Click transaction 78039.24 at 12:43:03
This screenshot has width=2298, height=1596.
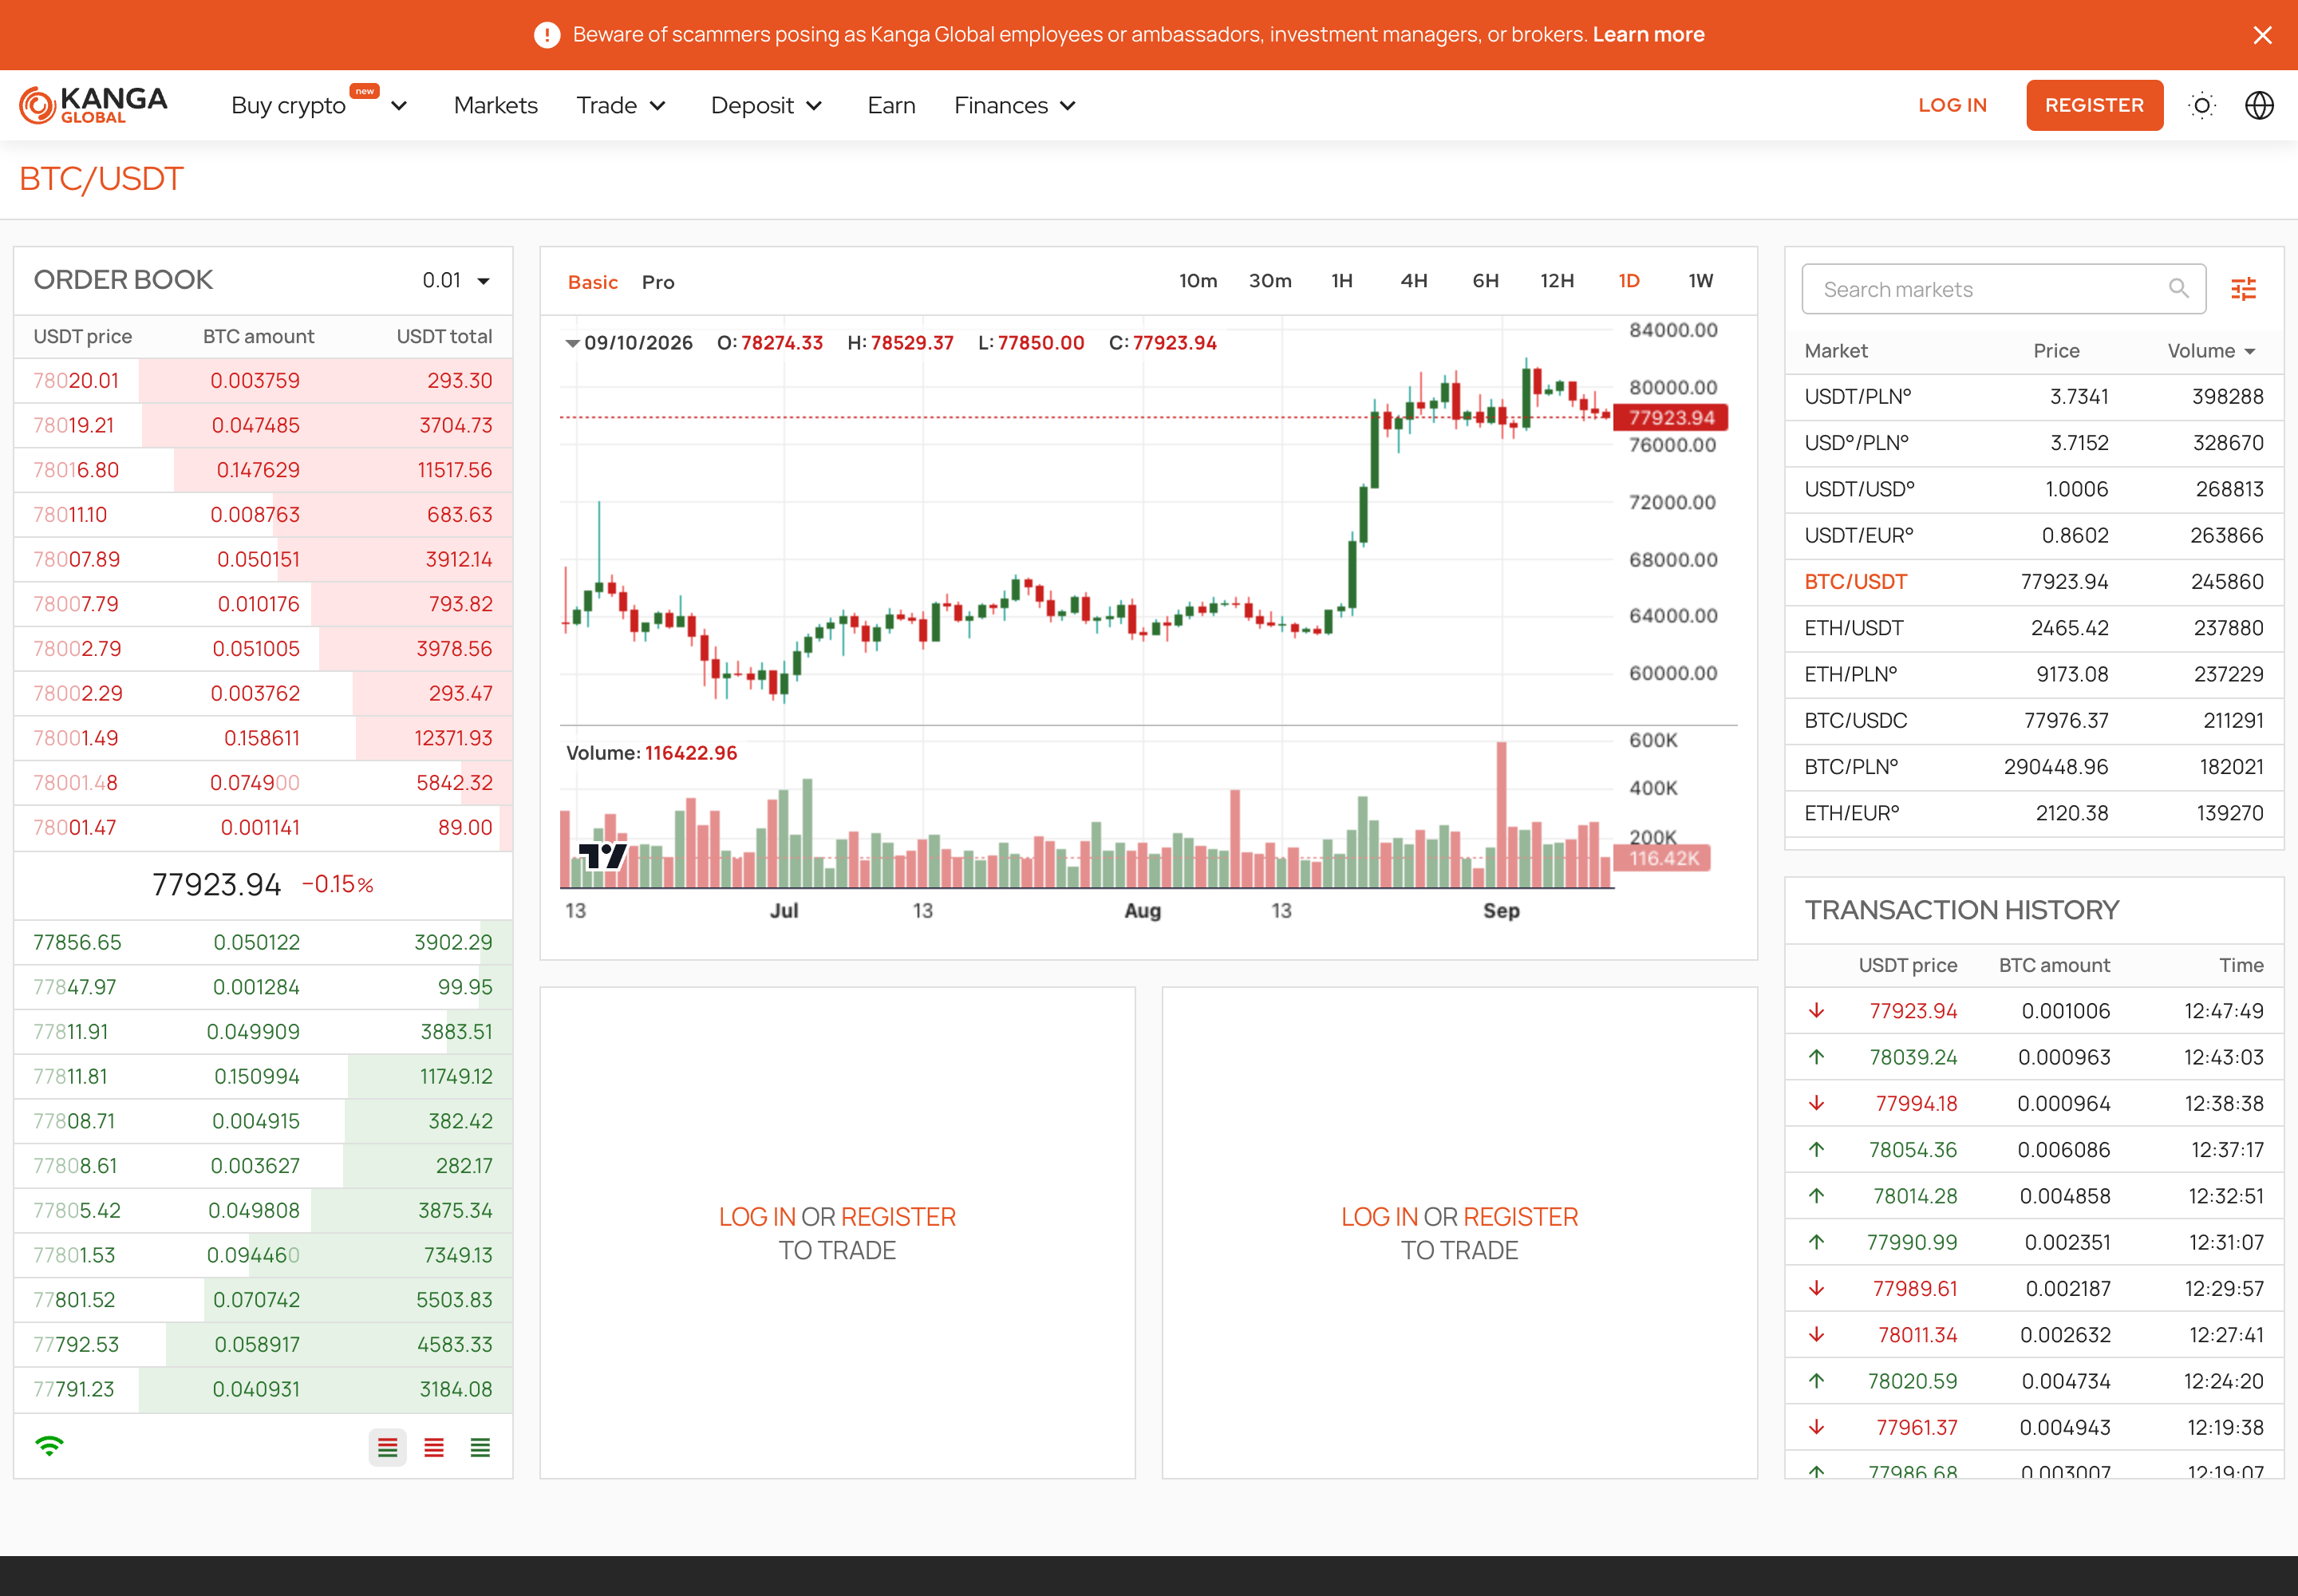click(x=2033, y=1058)
